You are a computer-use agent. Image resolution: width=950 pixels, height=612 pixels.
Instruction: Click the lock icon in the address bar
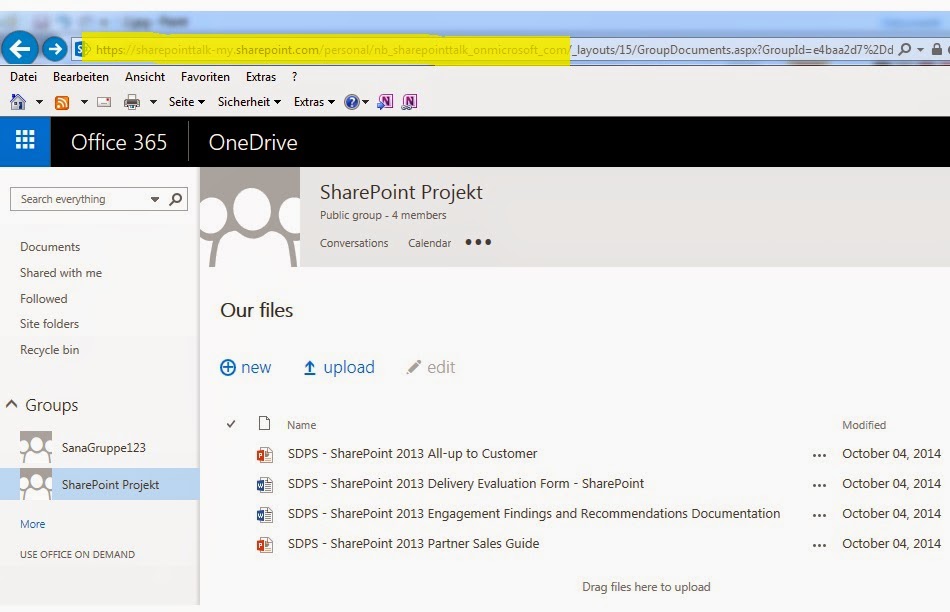tap(935, 48)
